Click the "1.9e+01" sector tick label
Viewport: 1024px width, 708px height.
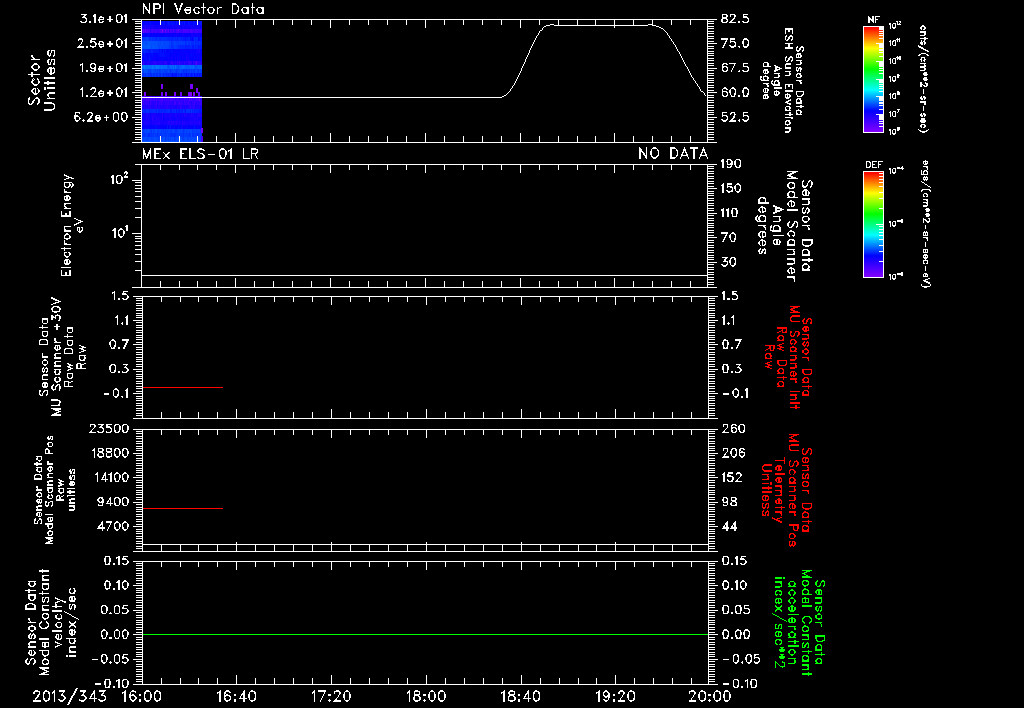click(x=103, y=68)
